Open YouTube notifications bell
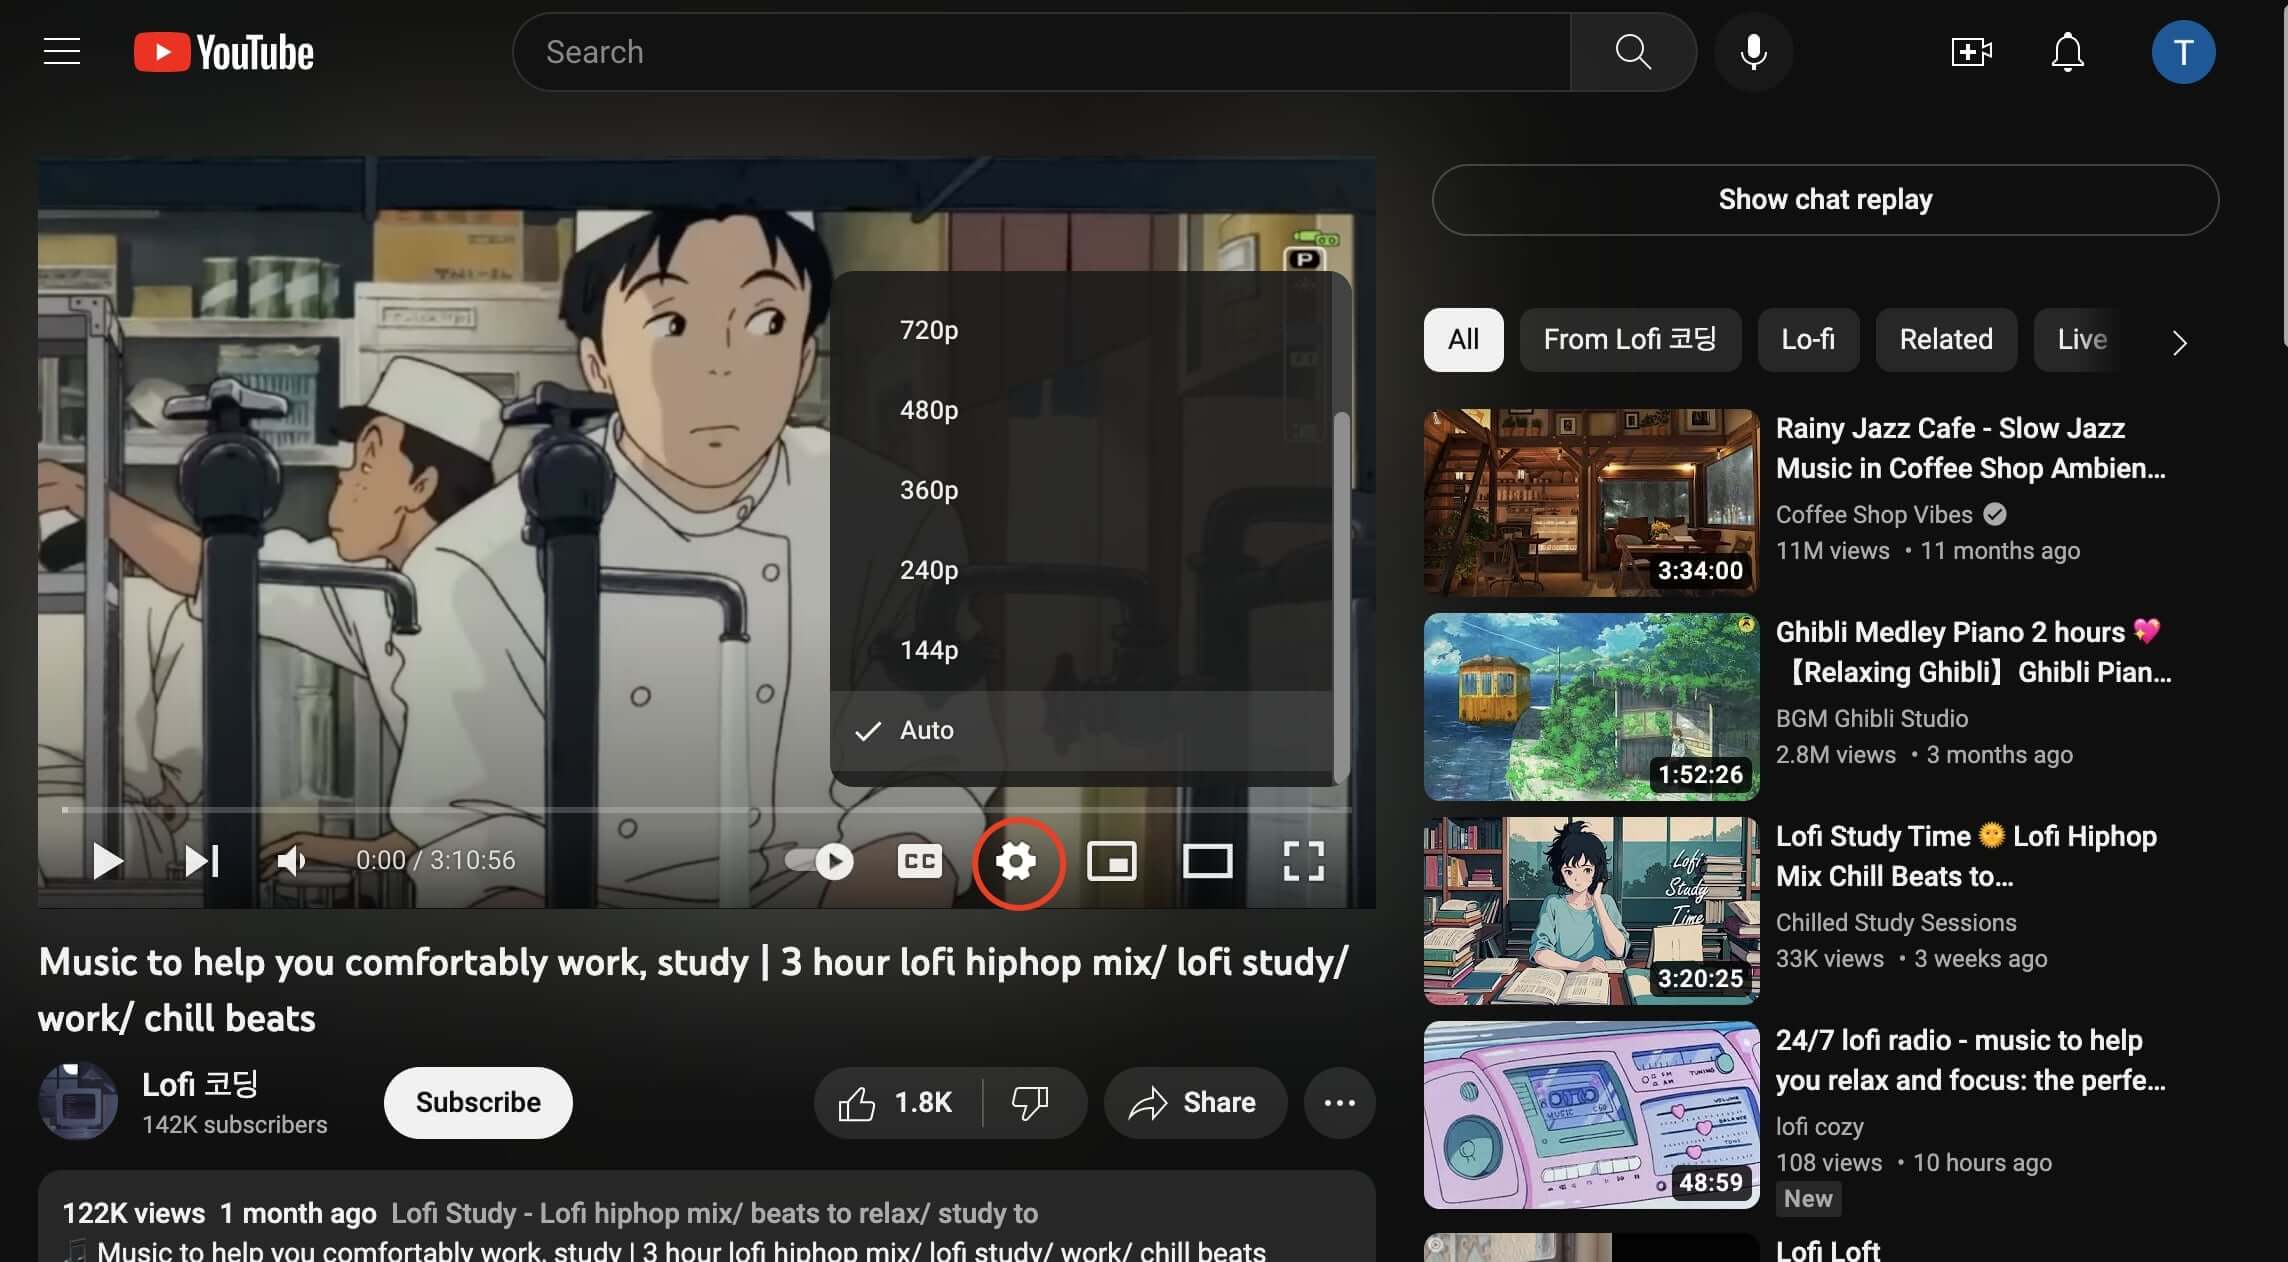This screenshot has height=1262, width=2288. point(2066,52)
